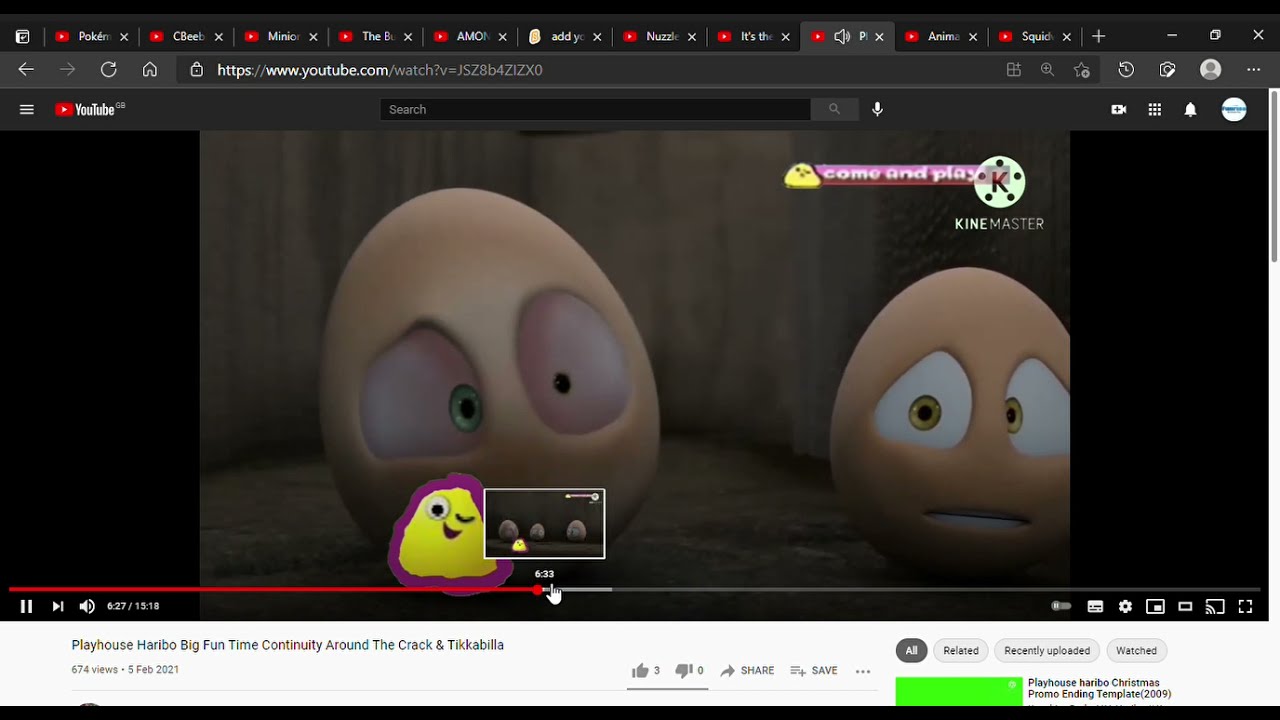Screen dimensions: 1280x720
Task: Open the YouTube apps grid
Action: pos(1154,110)
